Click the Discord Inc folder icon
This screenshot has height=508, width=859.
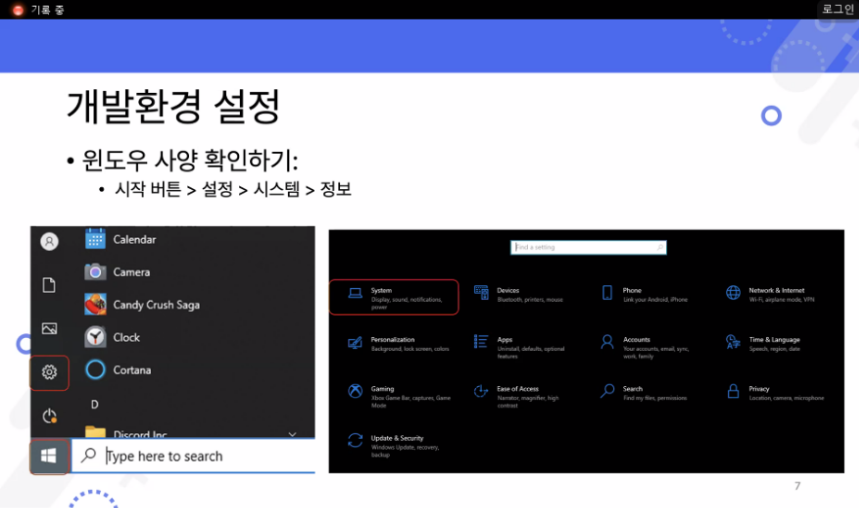[x=95, y=432]
